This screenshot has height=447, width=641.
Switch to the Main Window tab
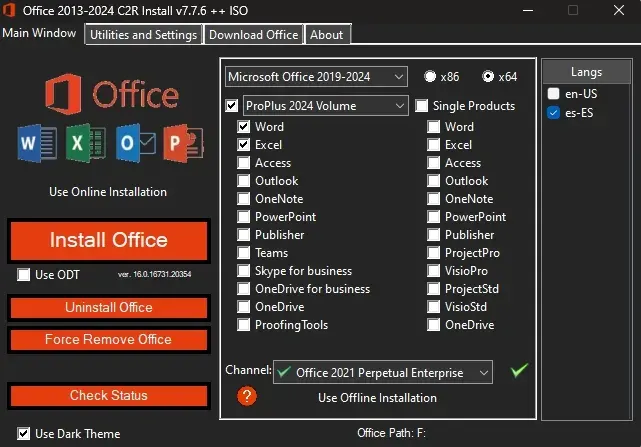tap(39, 33)
